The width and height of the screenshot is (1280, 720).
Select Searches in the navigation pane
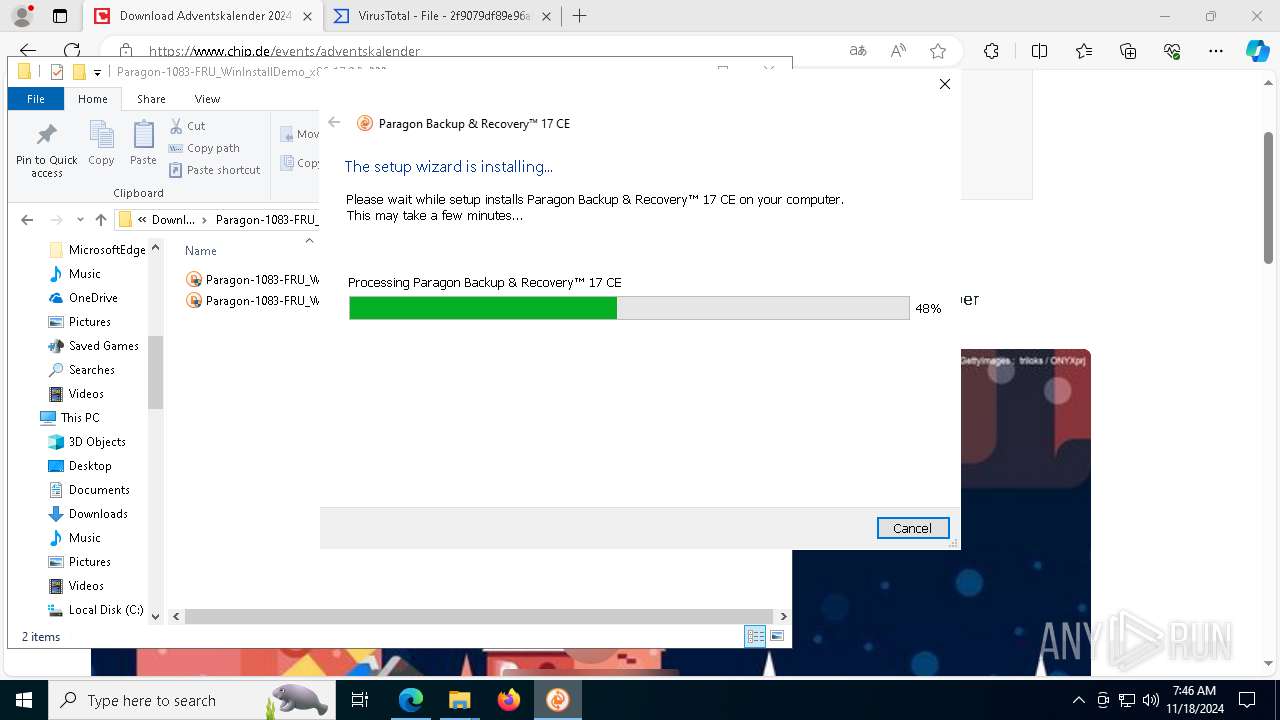pyautogui.click(x=81, y=370)
